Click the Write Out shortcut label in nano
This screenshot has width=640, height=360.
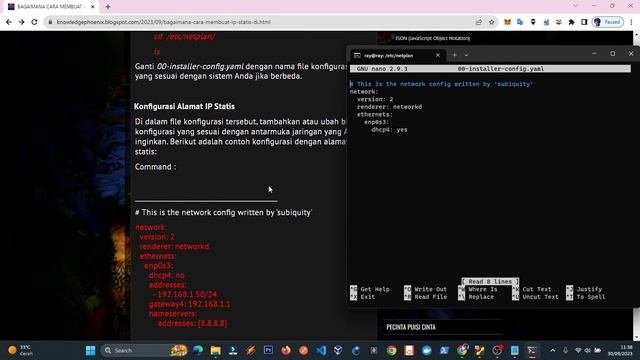pos(431,289)
